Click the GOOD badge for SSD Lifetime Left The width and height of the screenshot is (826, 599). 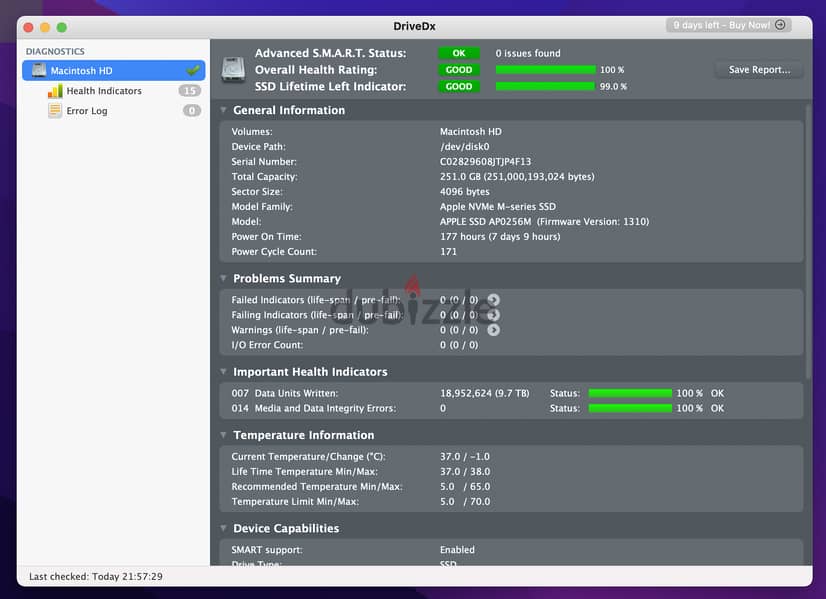(x=459, y=86)
